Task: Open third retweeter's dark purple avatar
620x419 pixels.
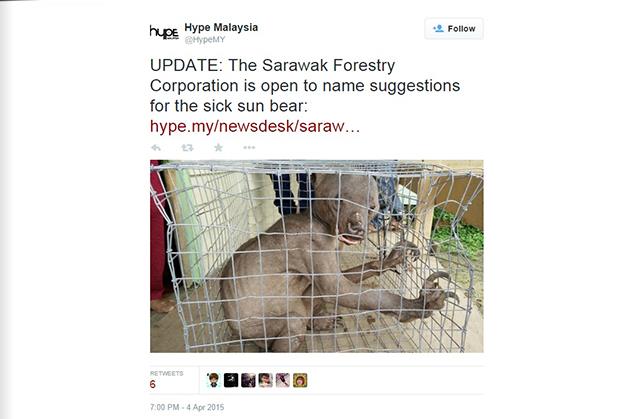Action: (x=248, y=380)
